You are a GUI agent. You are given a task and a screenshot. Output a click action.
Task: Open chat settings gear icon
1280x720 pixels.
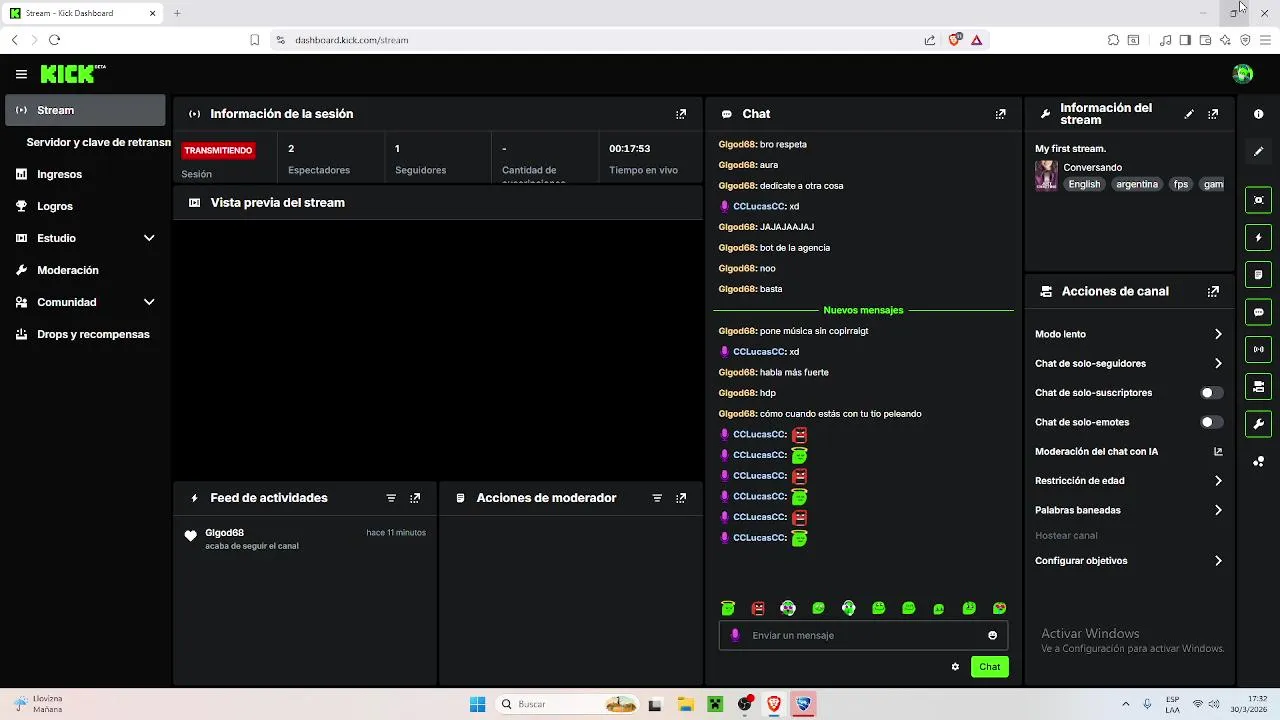point(955,667)
